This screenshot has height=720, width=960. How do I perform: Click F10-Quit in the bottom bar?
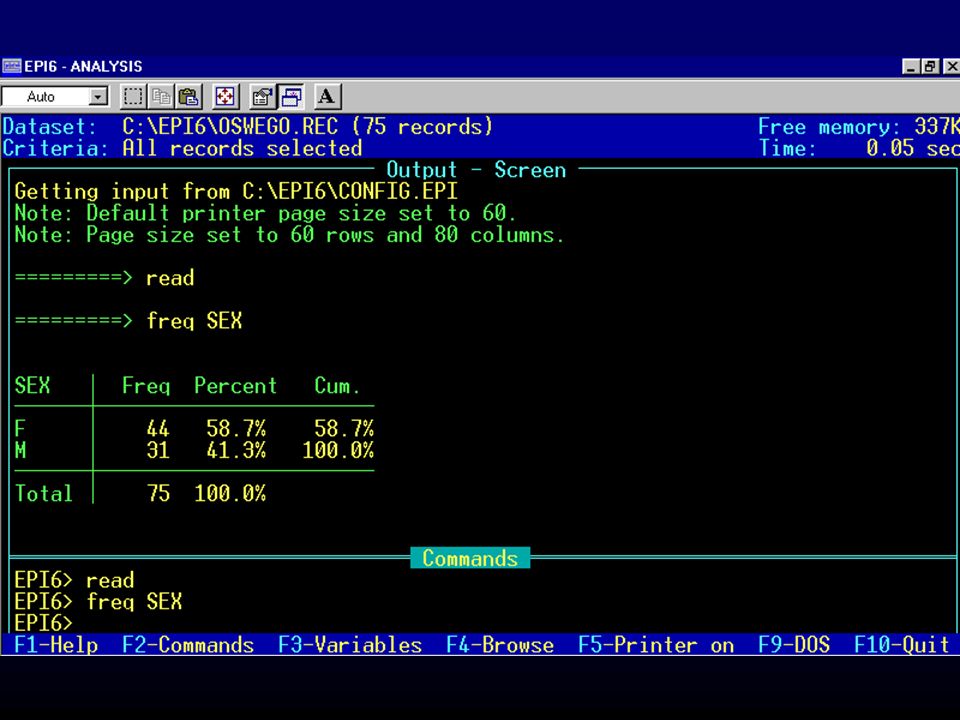coord(901,645)
